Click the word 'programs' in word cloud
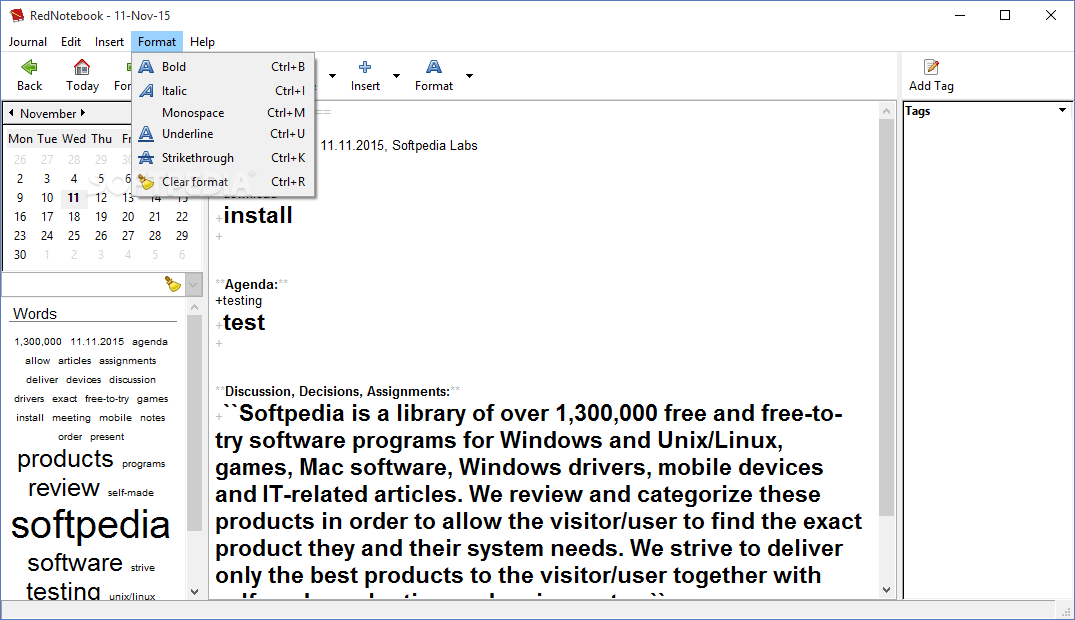Image resolution: width=1075 pixels, height=620 pixels. 143,464
